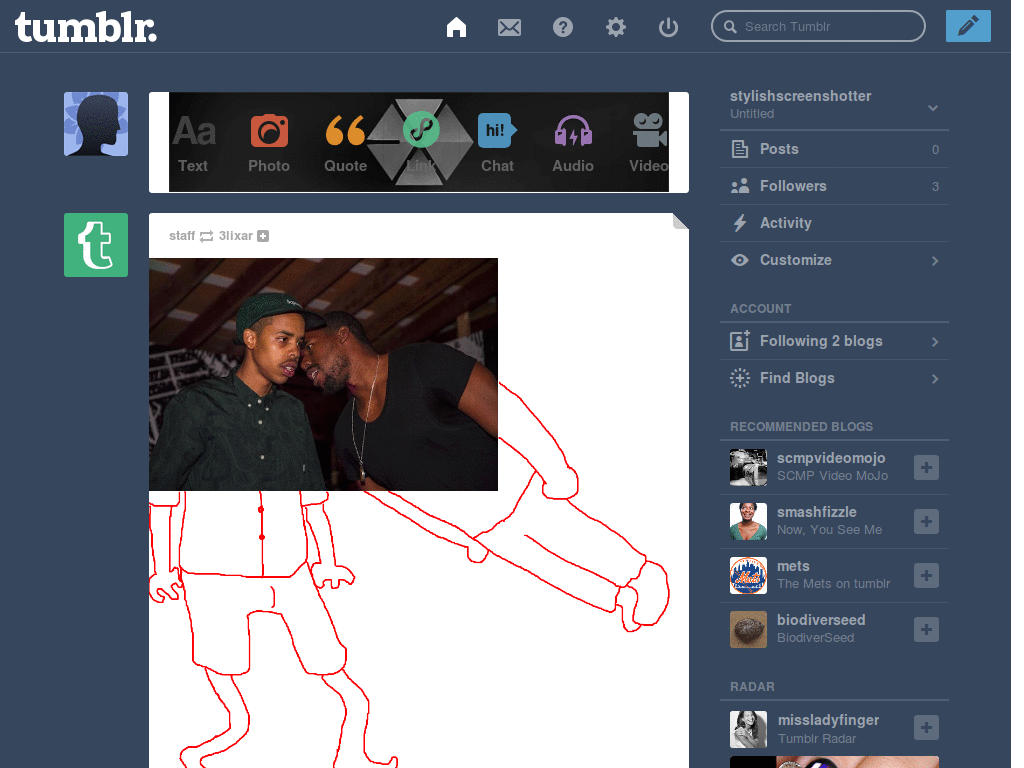Follow scmpvideomojo with plus button
The height and width of the screenshot is (768, 1024).
pyautogui.click(x=926, y=468)
